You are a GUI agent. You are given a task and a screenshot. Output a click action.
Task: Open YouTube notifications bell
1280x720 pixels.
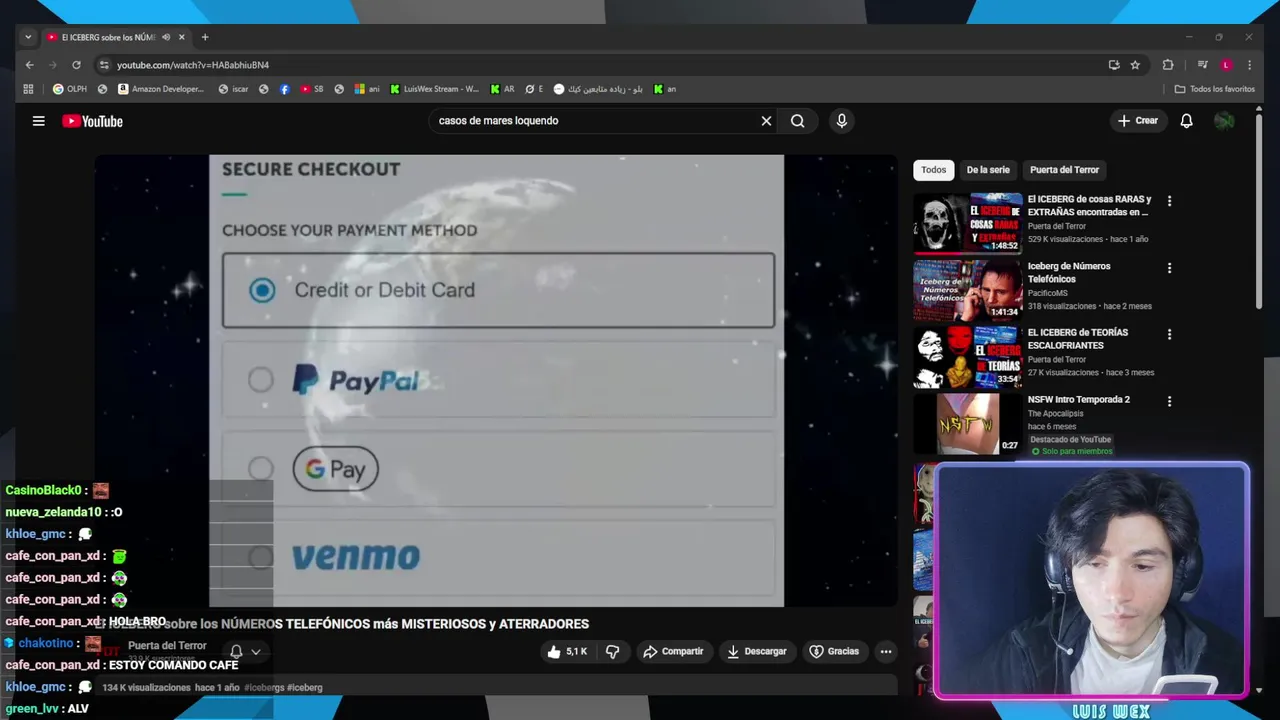tap(1186, 121)
